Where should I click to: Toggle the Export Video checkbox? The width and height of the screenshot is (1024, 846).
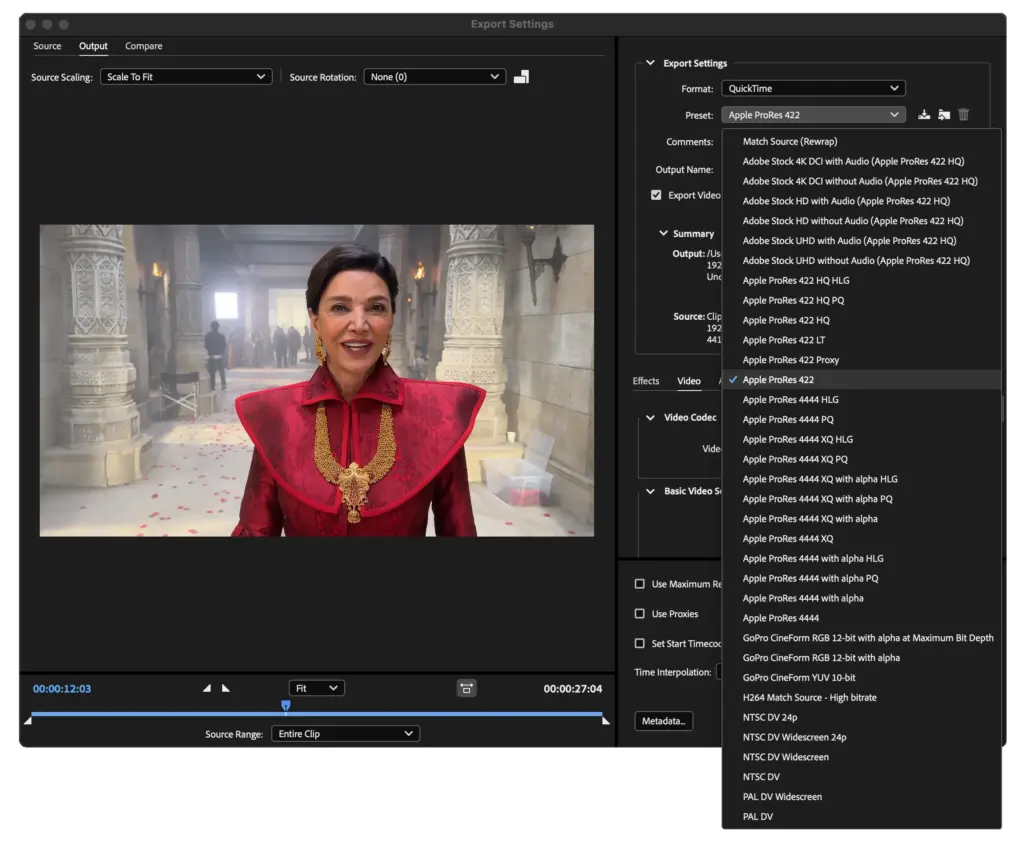(x=656, y=195)
